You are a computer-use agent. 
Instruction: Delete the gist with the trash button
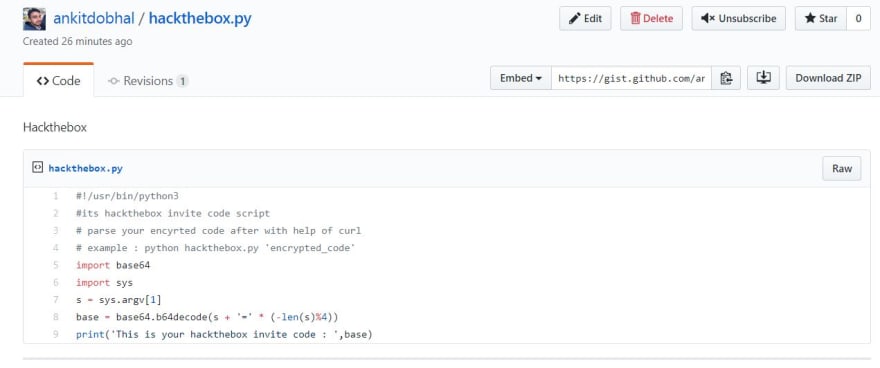coord(651,19)
